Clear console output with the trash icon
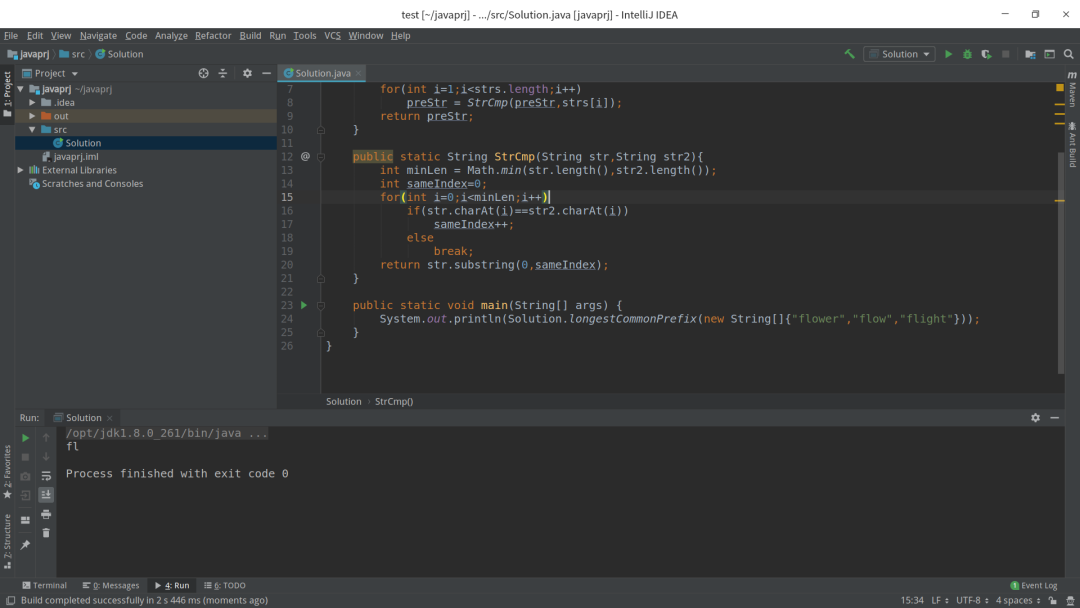The height and width of the screenshot is (608, 1080). [46, 533]
